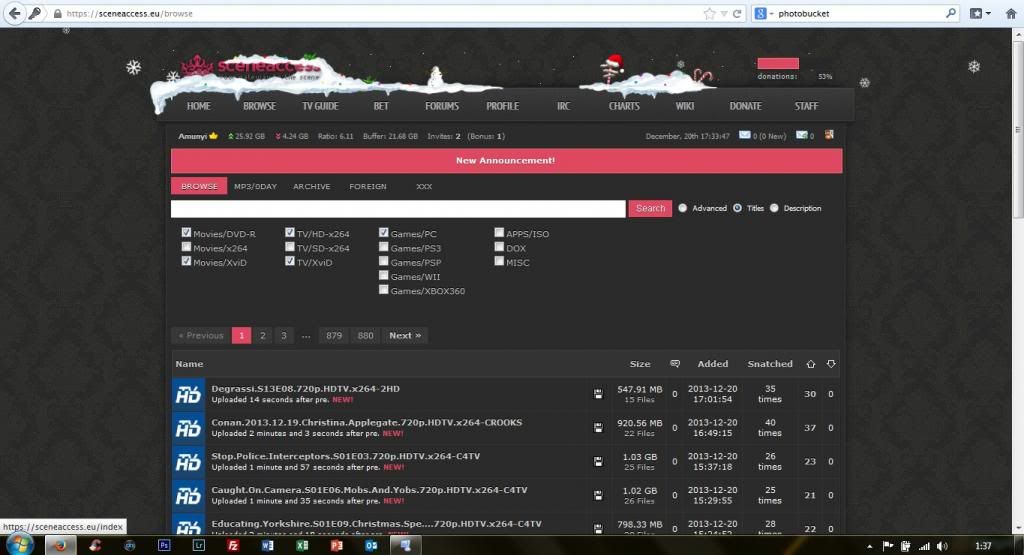Download the Degrassi.S13E08 torrent via disk icon
The image size is (1024, 555).
pyautogui.click(x=598, y=394)
